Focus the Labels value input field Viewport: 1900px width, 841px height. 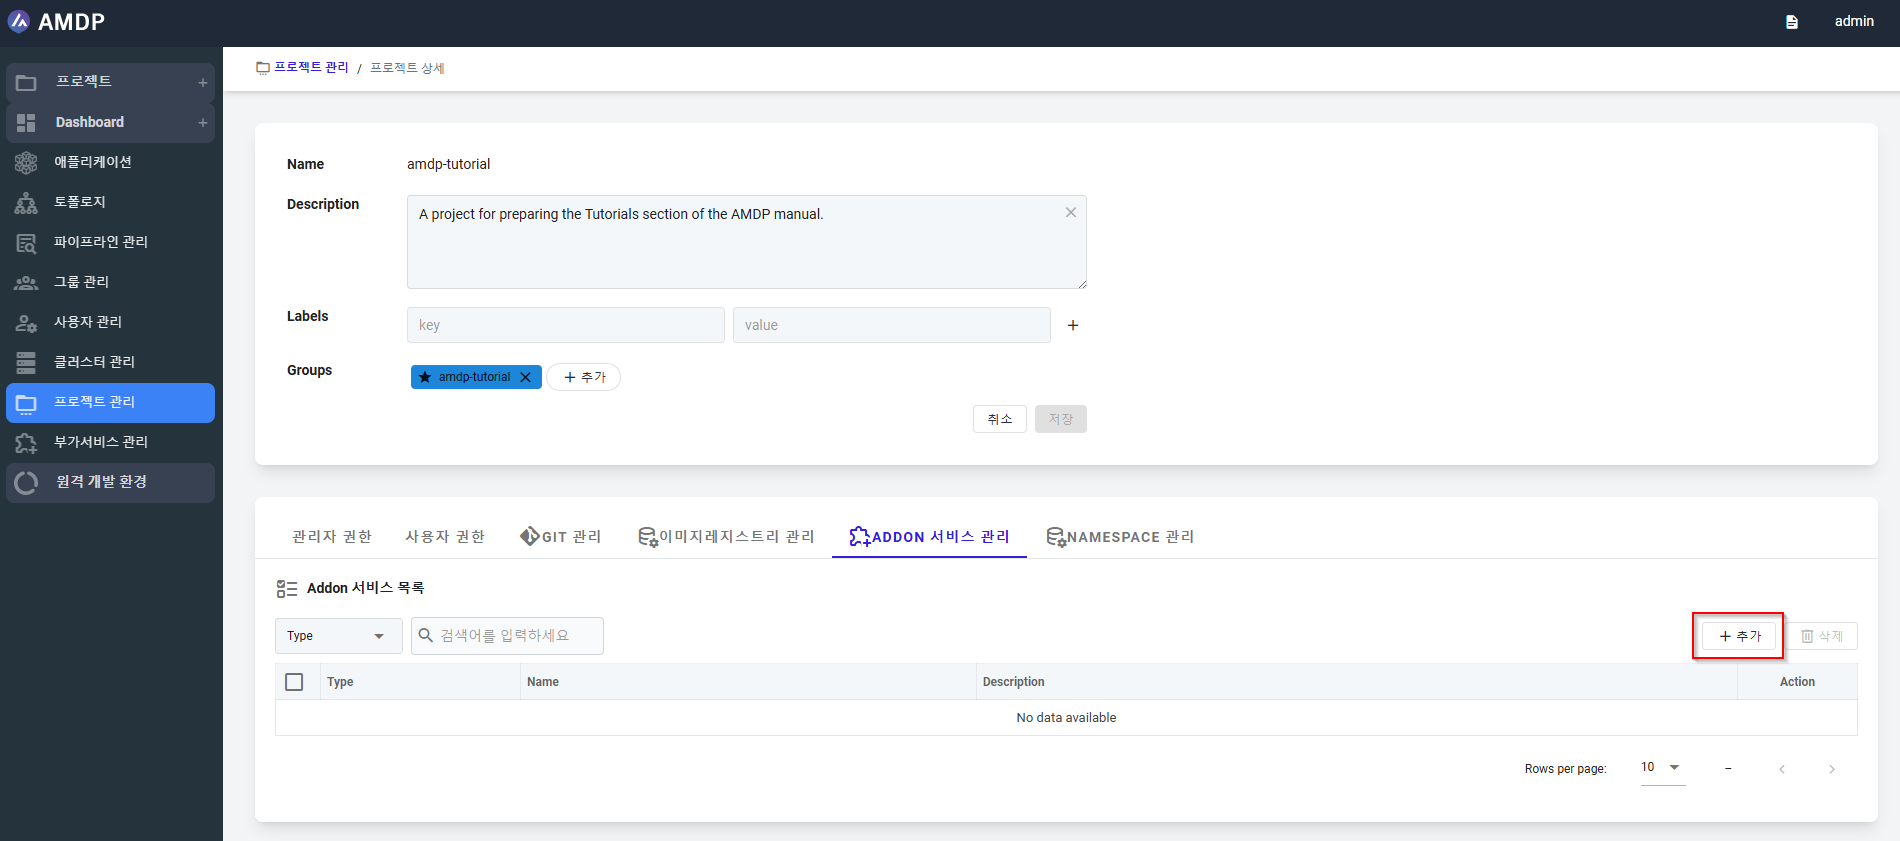[892, 325]
